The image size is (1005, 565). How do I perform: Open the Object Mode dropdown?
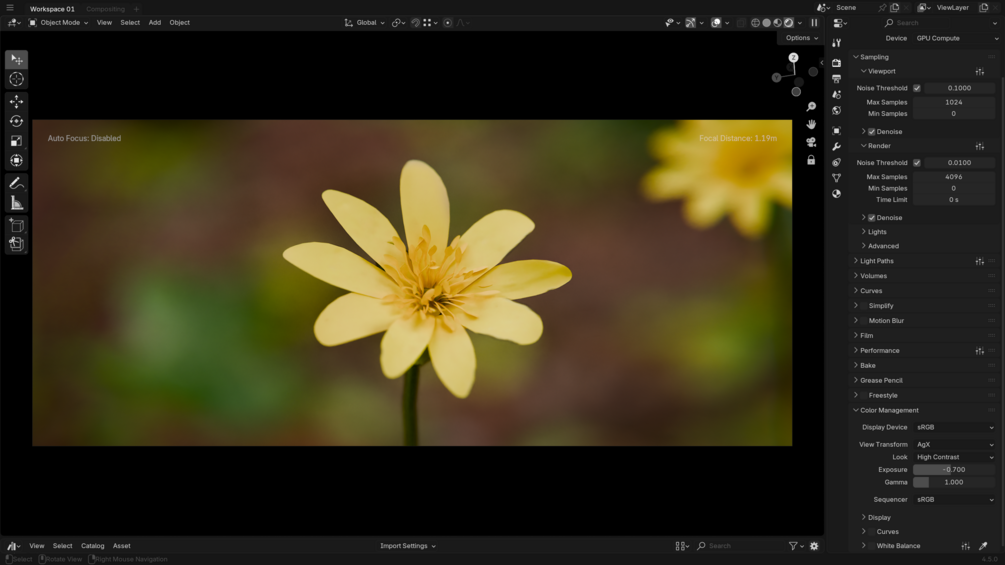click(58, 22)
